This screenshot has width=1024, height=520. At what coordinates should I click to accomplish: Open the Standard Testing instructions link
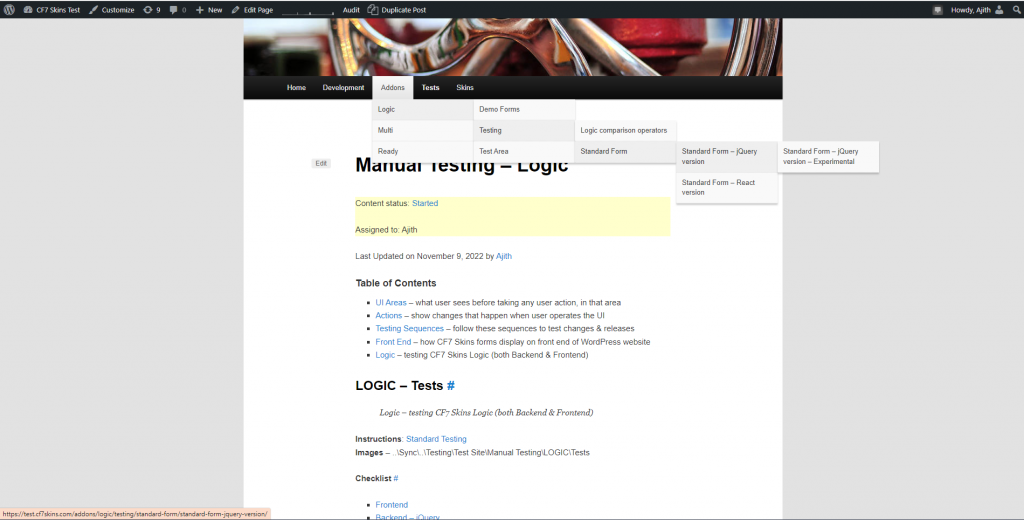coord(436,439)
